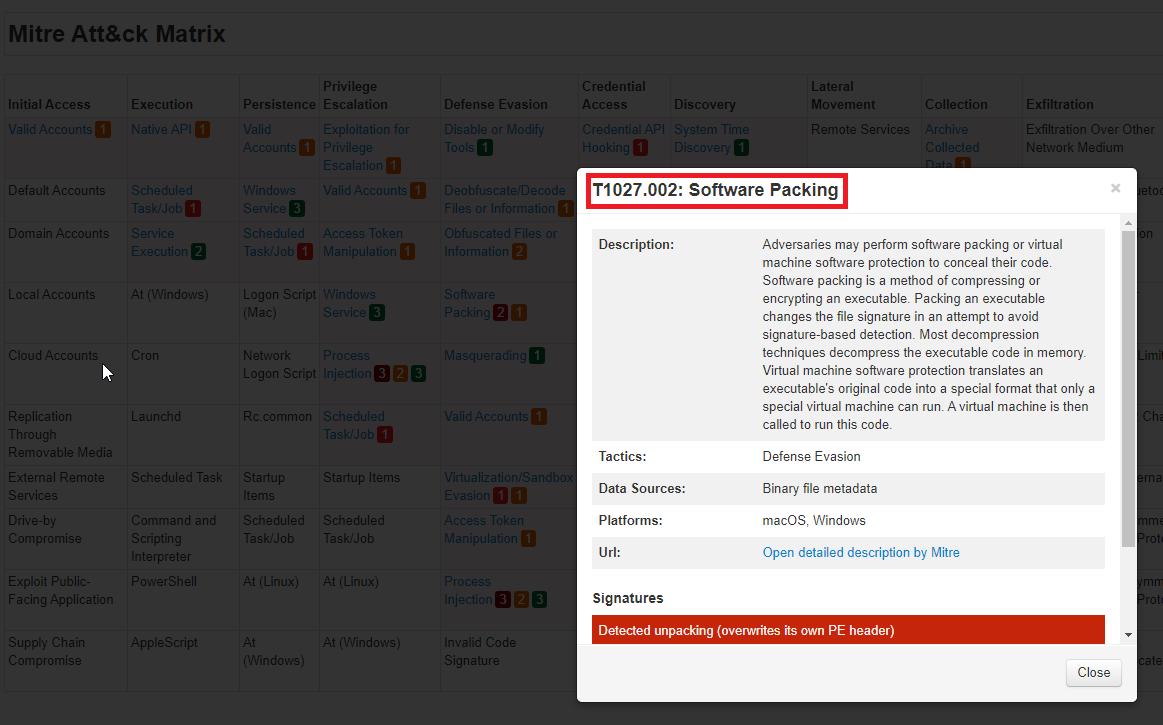Click the green "1" badge on System Time Discovery
Screen dimensions: 1163x725
tap(742, 147)
